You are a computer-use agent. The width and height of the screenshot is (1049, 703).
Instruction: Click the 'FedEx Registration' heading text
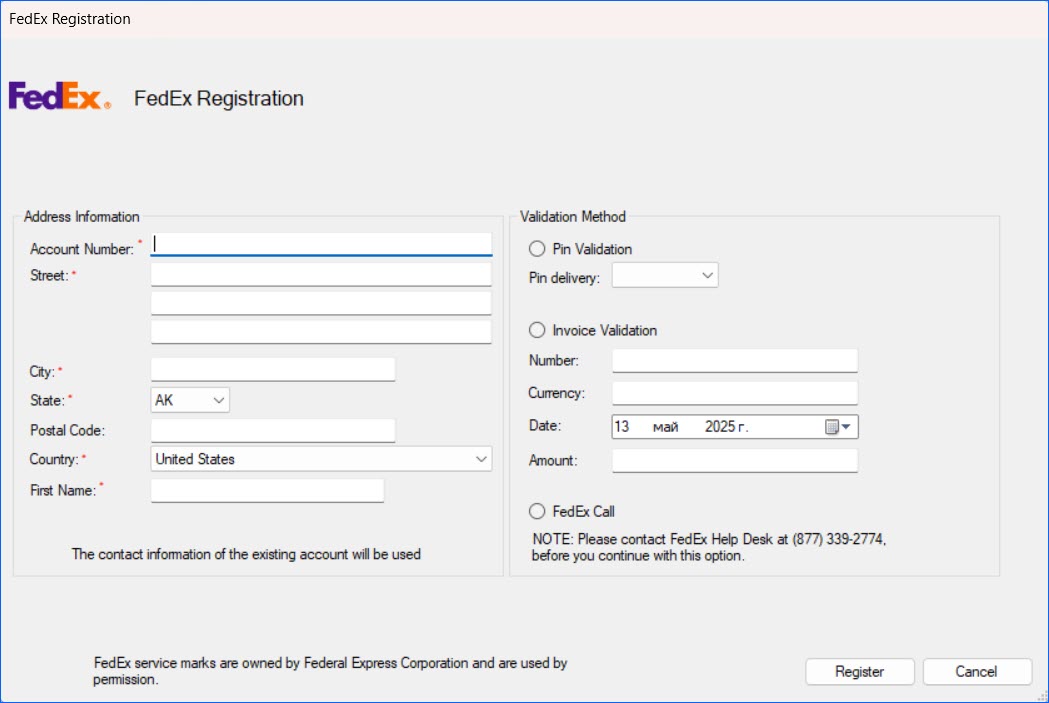click(x=219, y=98)
